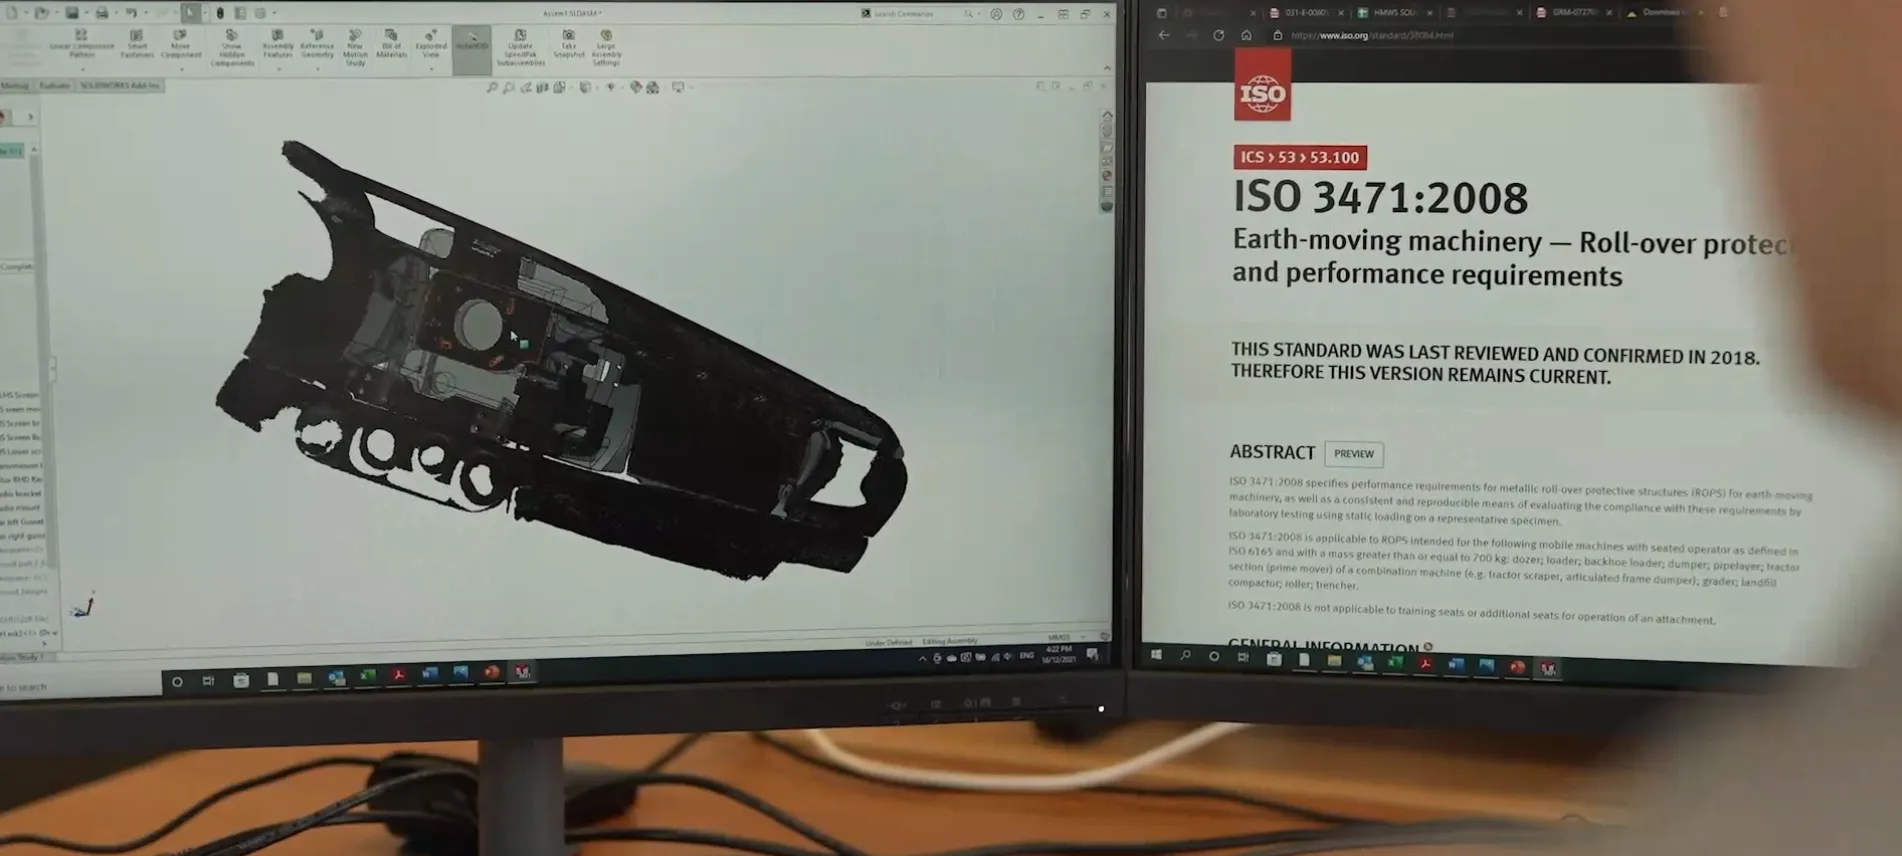The height and width of the screenshot is (856, 1902).
Task: Switch to the Evaluate tab
Action: [54, 85]
